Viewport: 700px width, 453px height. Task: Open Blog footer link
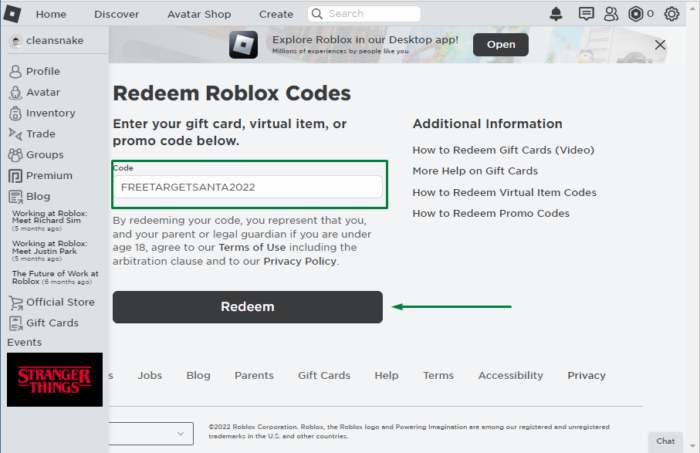198,375
